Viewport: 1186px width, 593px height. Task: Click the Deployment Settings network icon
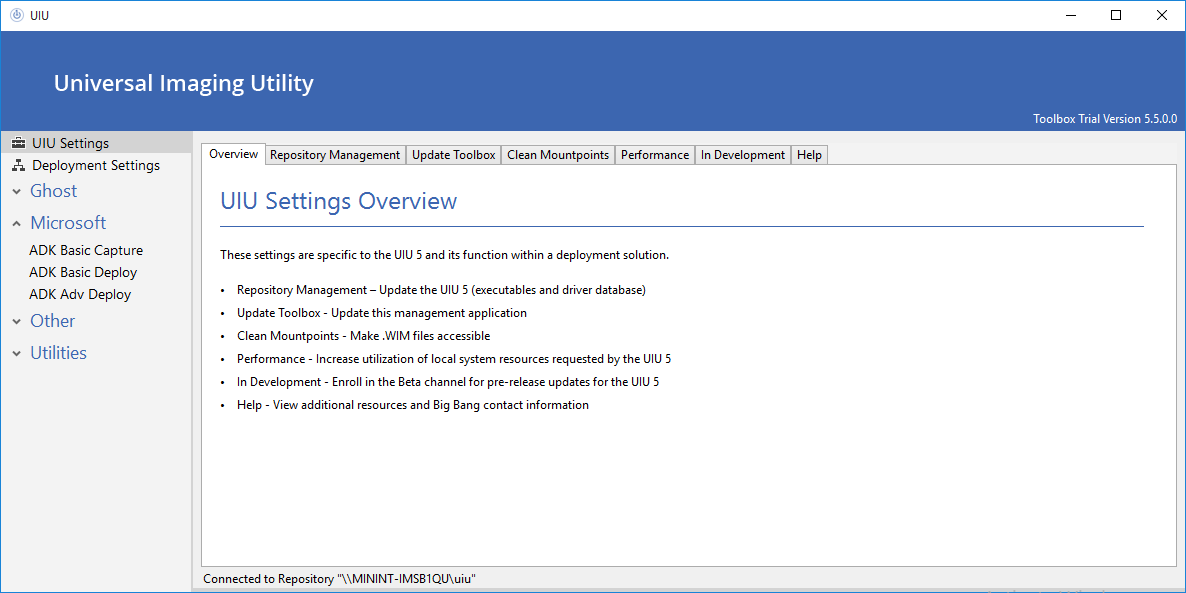tap(18, 165)
